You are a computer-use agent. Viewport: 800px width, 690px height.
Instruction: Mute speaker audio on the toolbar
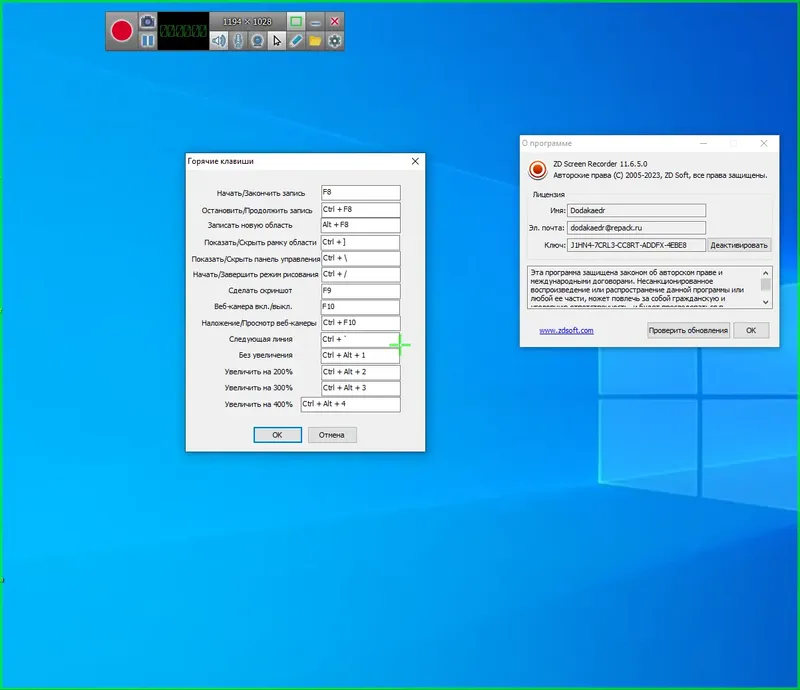click(220, 41)
